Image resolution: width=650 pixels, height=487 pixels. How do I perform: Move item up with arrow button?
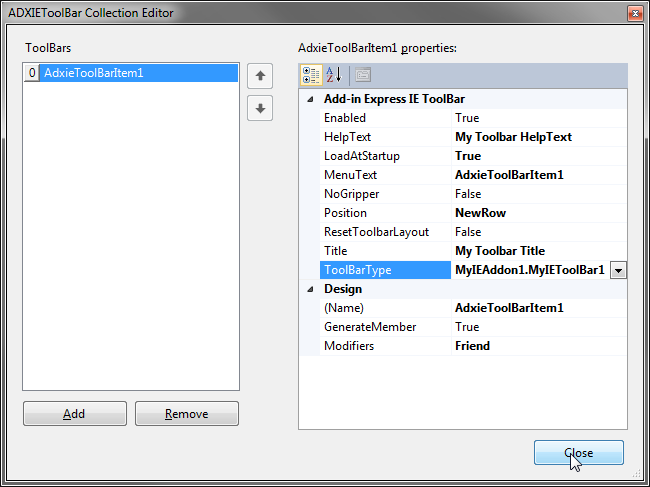[260, 75]
